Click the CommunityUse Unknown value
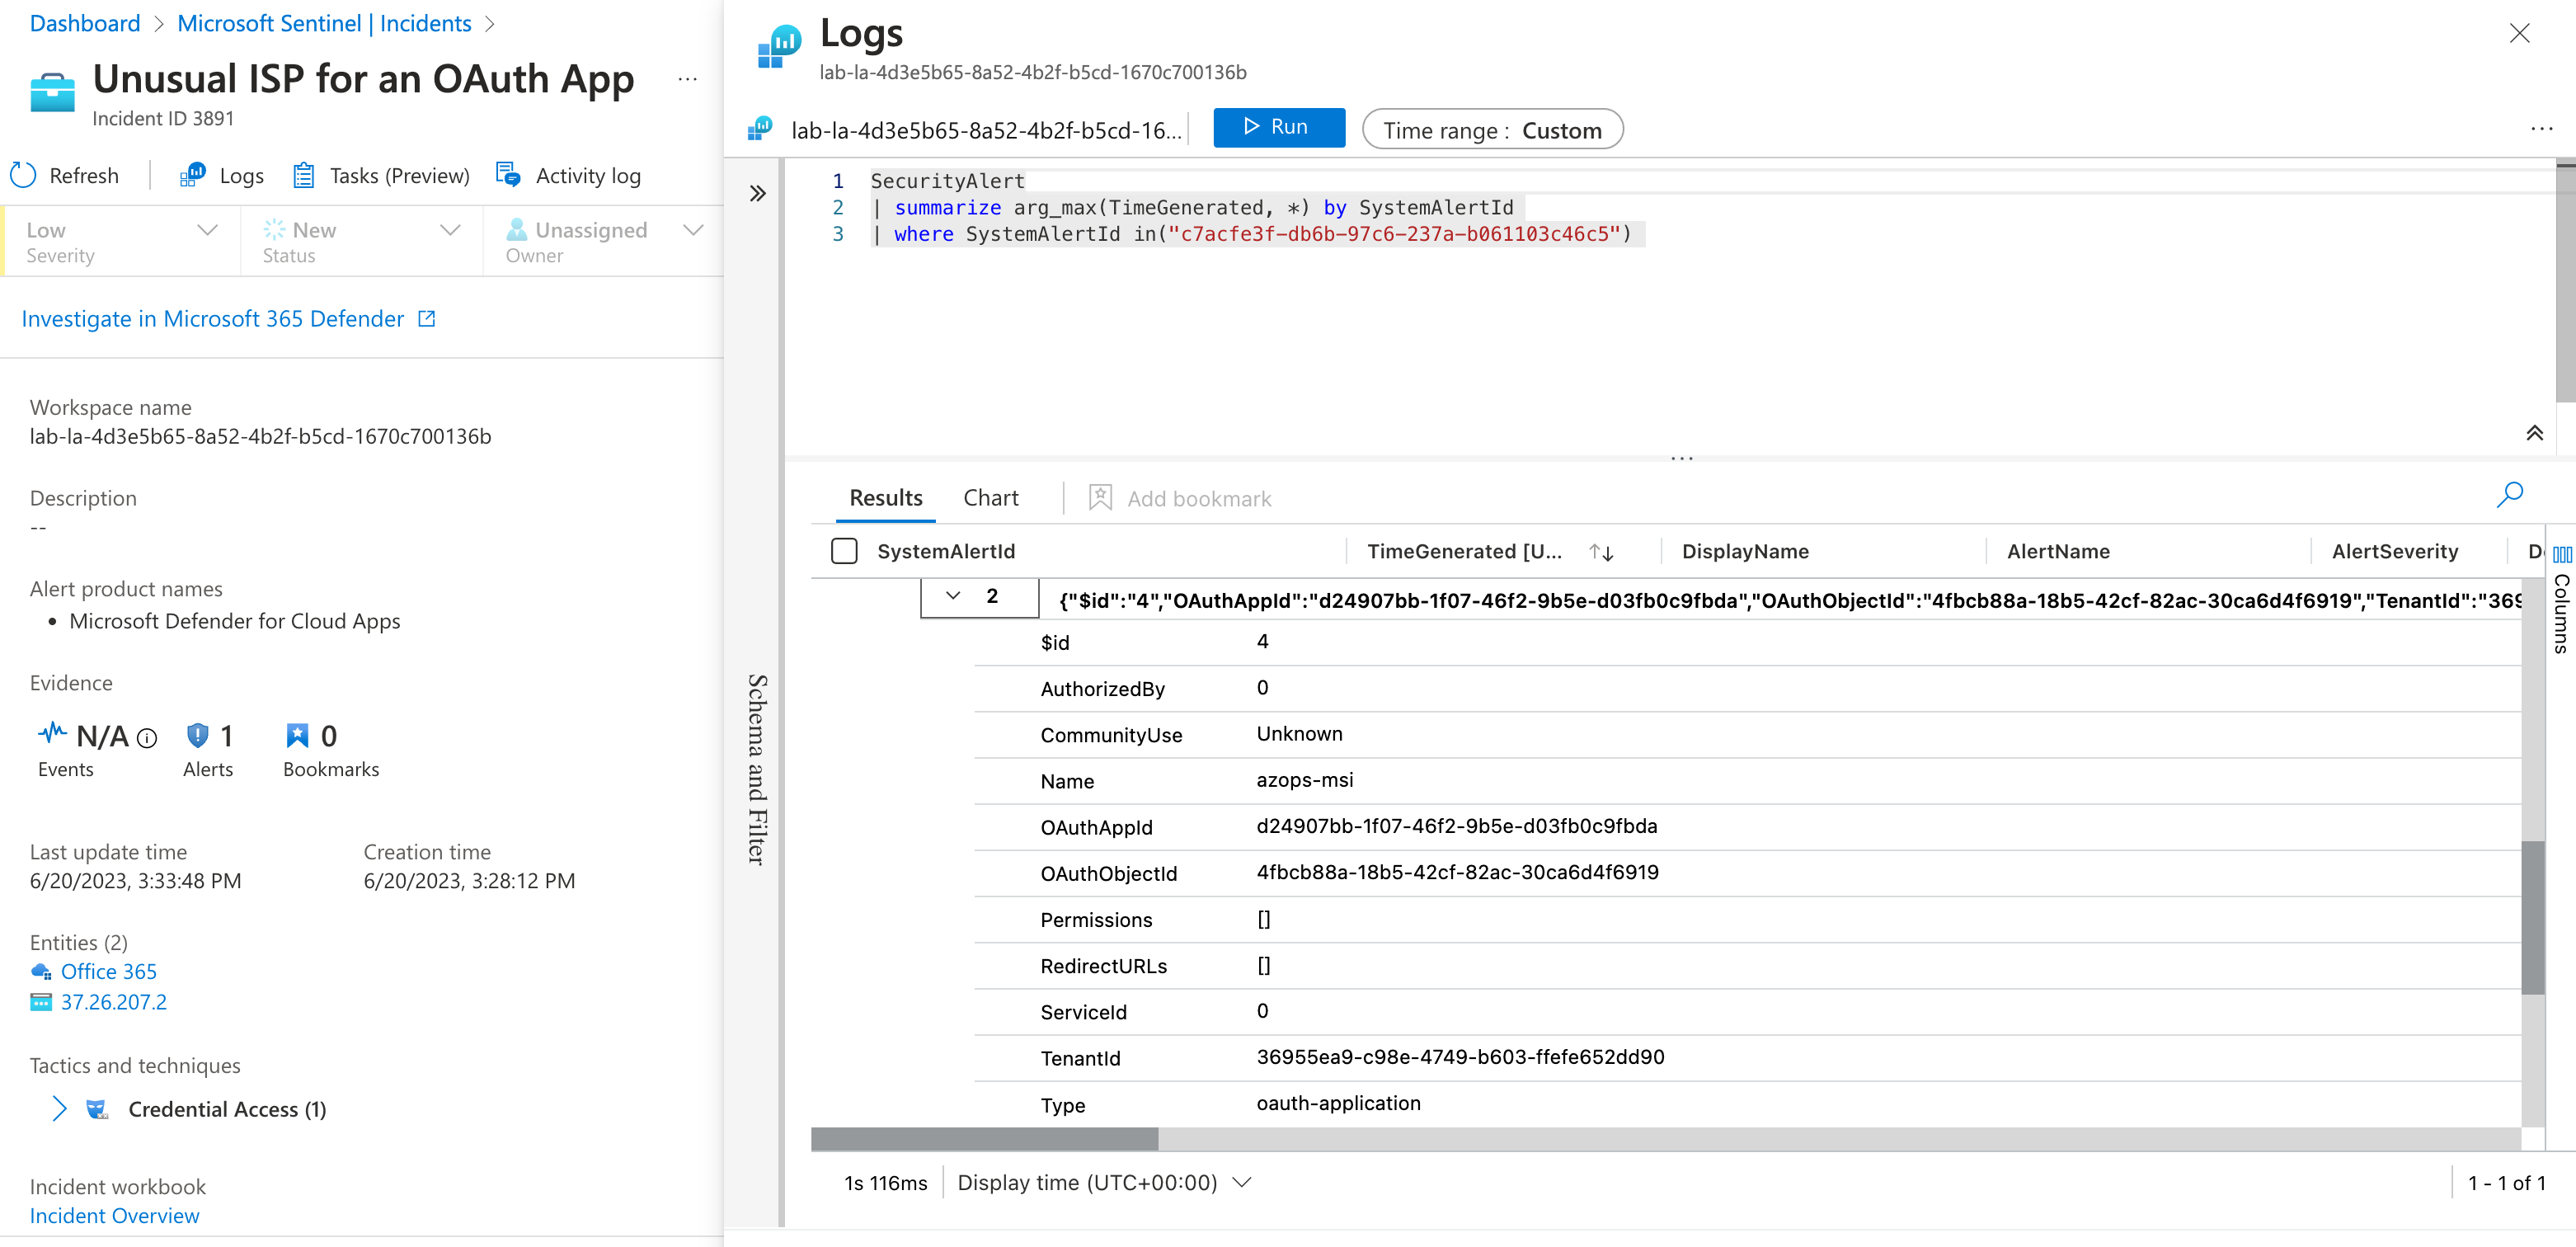The width and height of the screenshot is (2576, 1247). click(1299, 734)
